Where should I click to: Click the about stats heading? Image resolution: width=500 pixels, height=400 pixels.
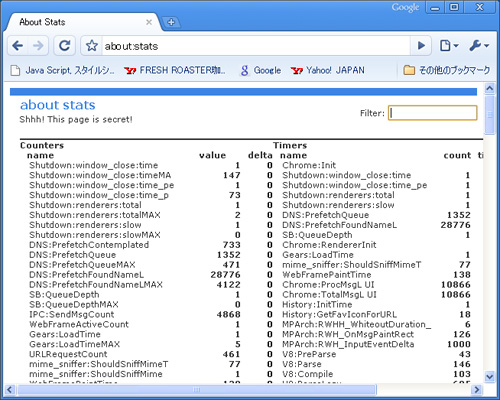click(58, 105)
